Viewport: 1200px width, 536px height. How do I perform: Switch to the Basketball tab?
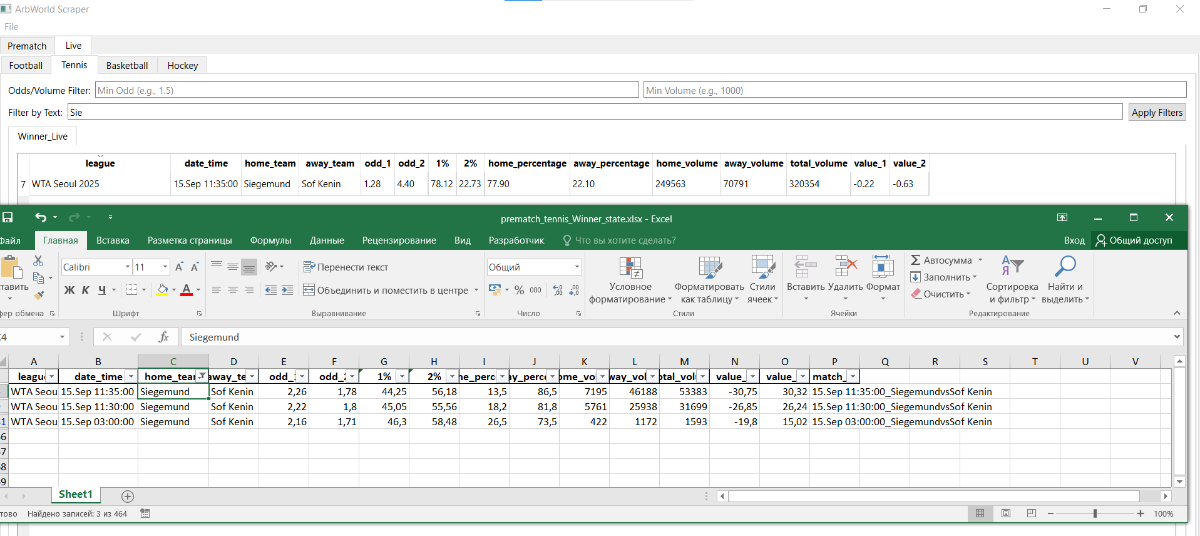(x=127, y=66)
